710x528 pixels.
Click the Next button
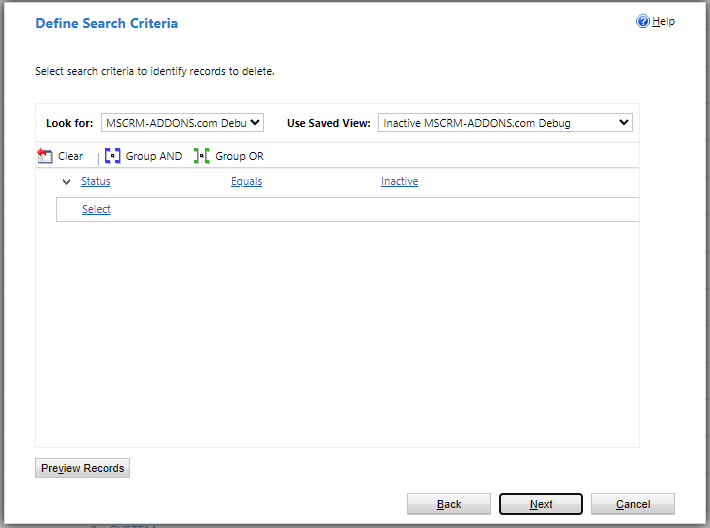coord(541,504)
